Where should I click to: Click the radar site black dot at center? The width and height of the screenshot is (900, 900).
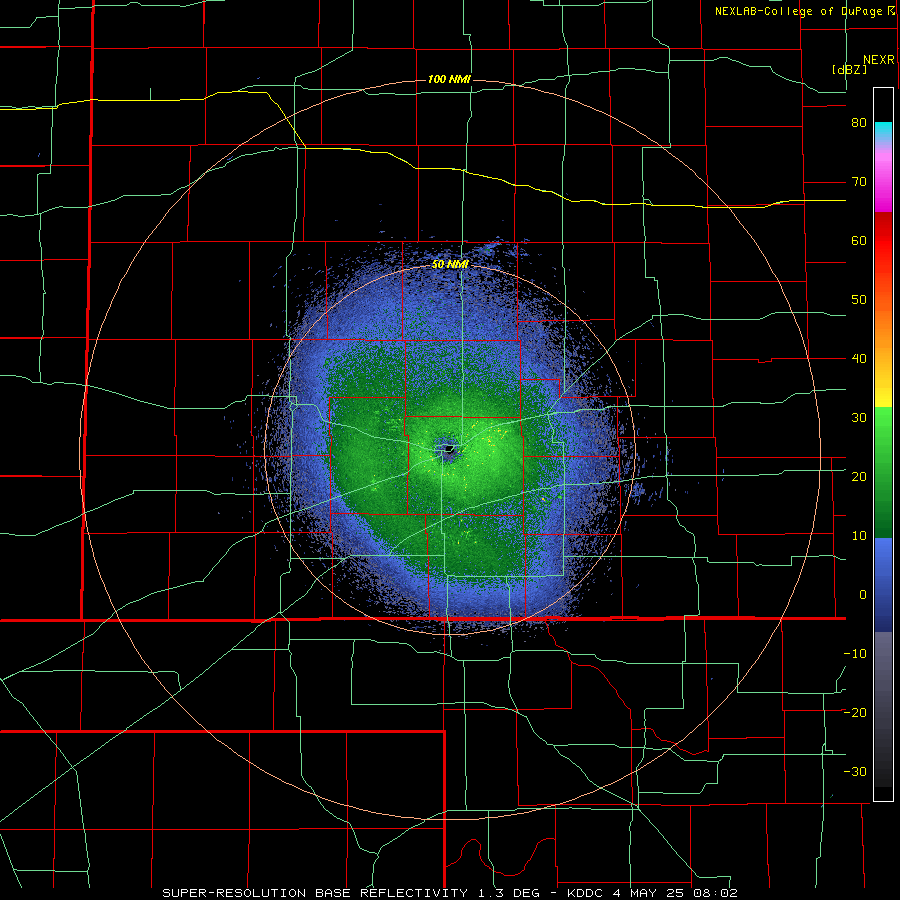[449, 448]
